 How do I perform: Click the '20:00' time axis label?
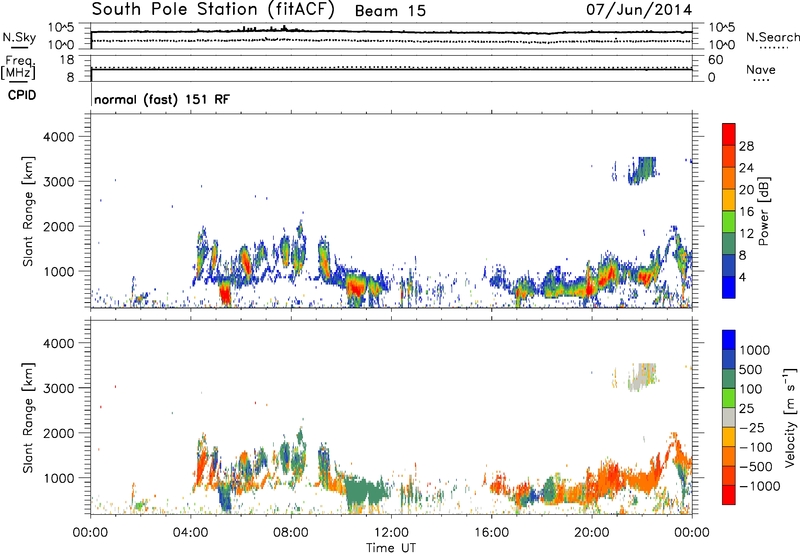coord(592,533)
